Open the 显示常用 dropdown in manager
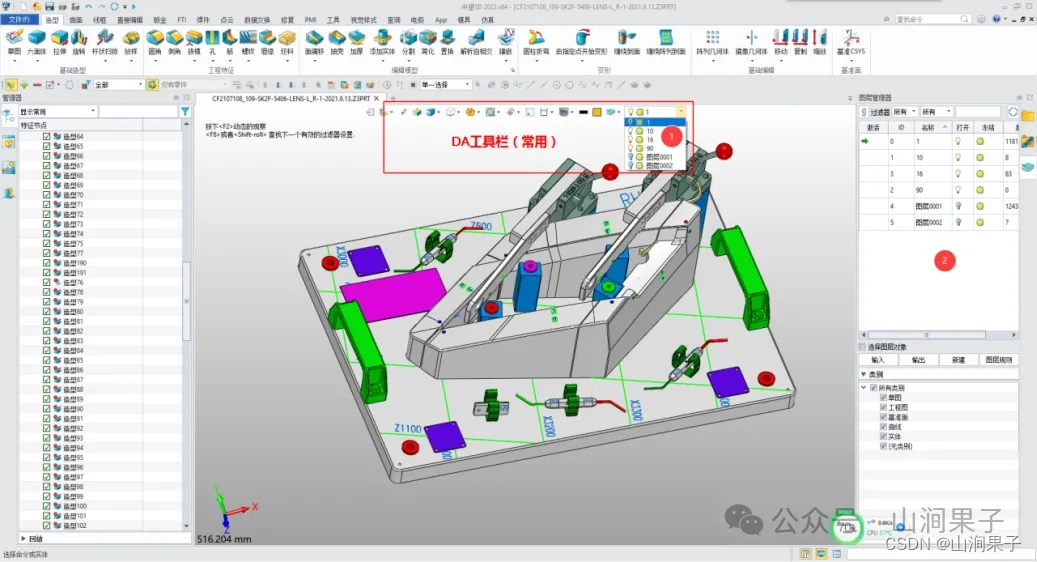The width and height of the screenshot is (1037, 562). pyautogui.click(x=58, y=112)
